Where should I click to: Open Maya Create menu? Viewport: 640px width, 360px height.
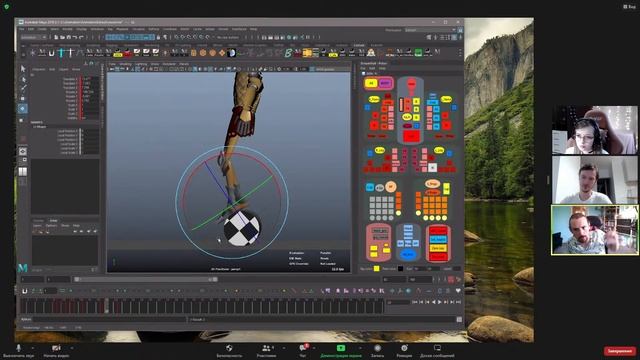42,29
